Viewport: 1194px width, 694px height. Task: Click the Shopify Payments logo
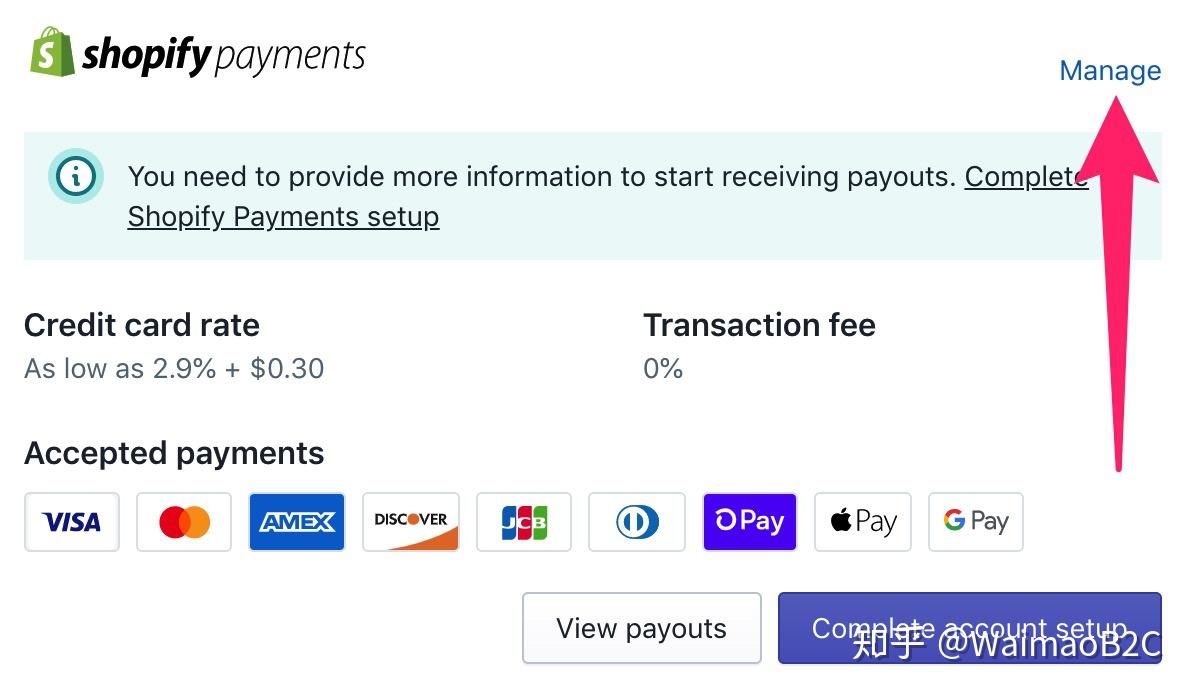coord(196,55)
